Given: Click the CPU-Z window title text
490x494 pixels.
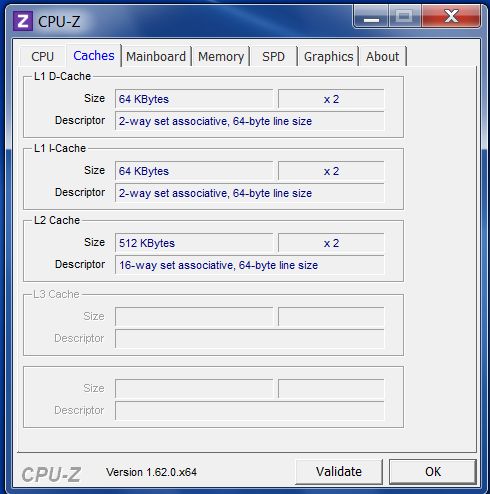Looking at the screenshot, I should pyautogui.click(x=59, y=22).
